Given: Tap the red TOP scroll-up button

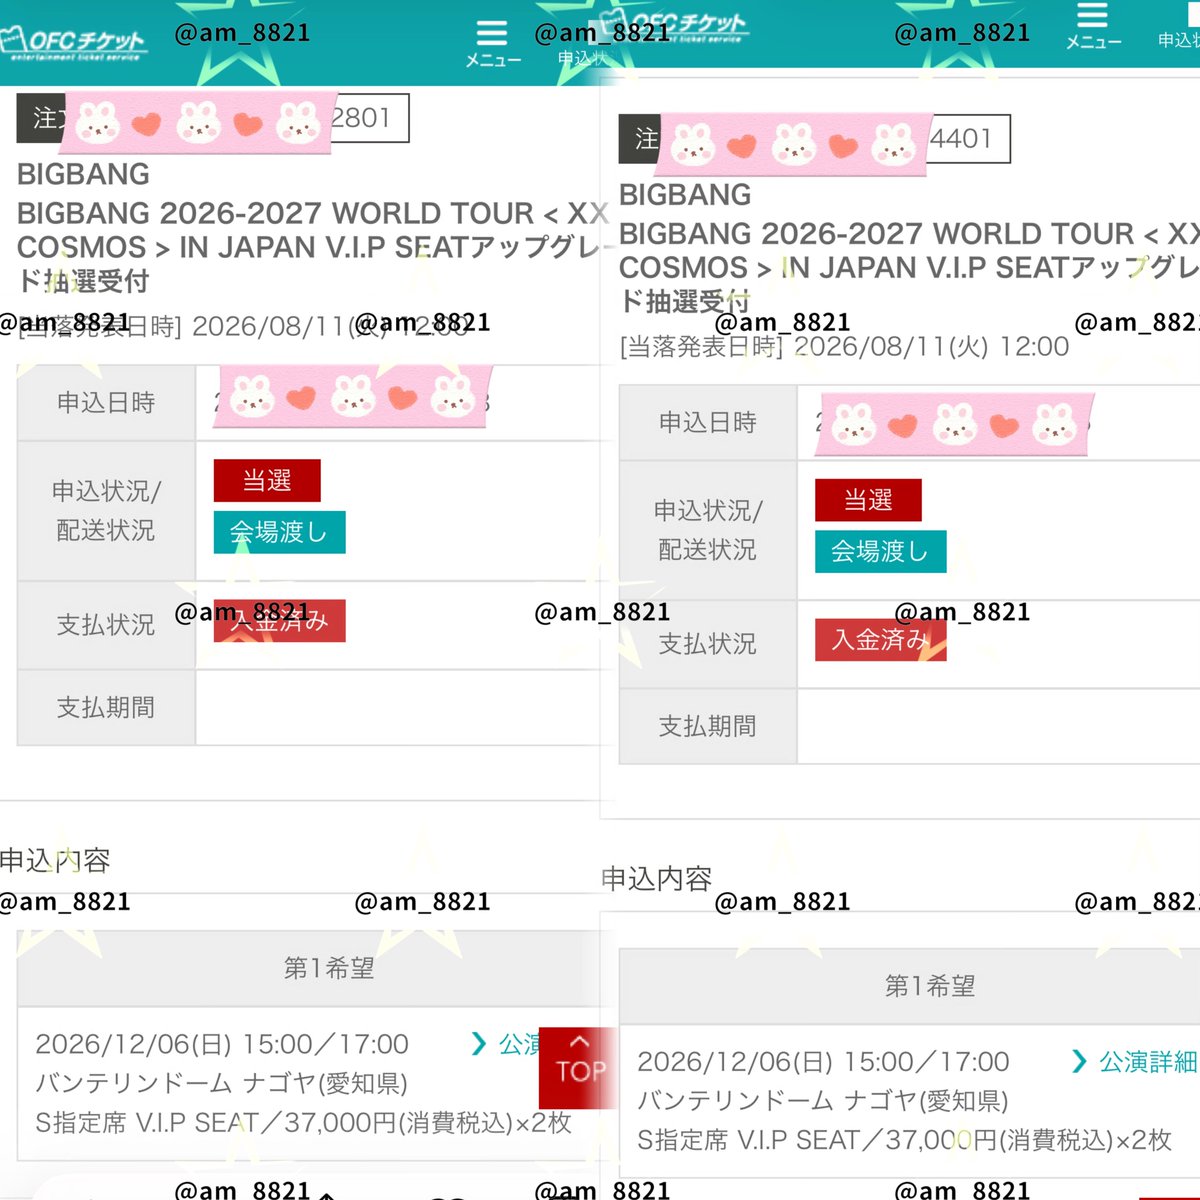Looking at the screenshot, I should click(x=578, y=1068).
